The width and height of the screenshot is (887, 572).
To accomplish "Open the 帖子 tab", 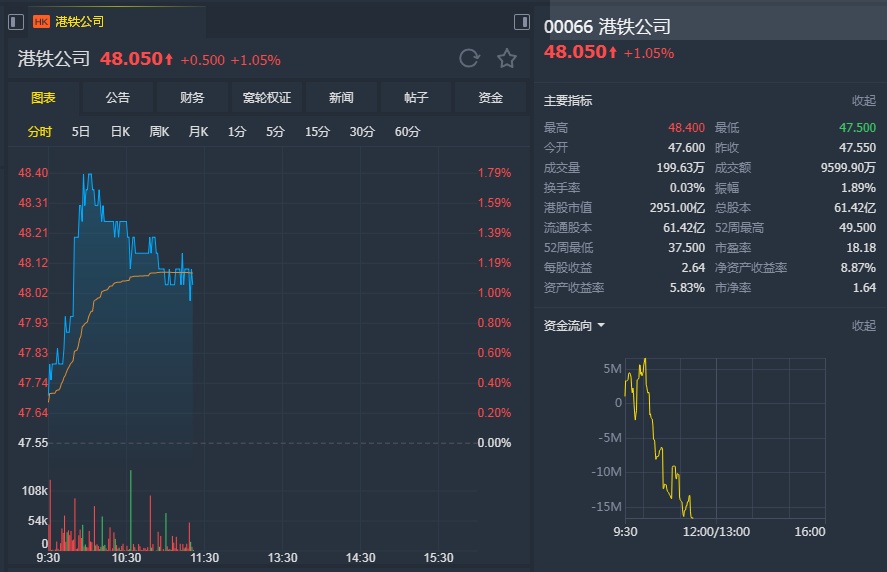I will click(416, 98).
